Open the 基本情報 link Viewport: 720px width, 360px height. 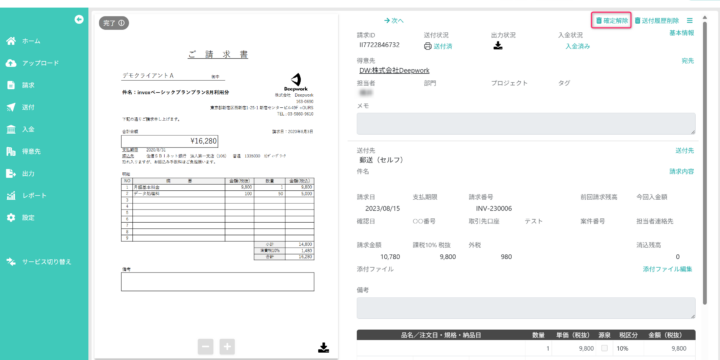(x=681, y=33)
